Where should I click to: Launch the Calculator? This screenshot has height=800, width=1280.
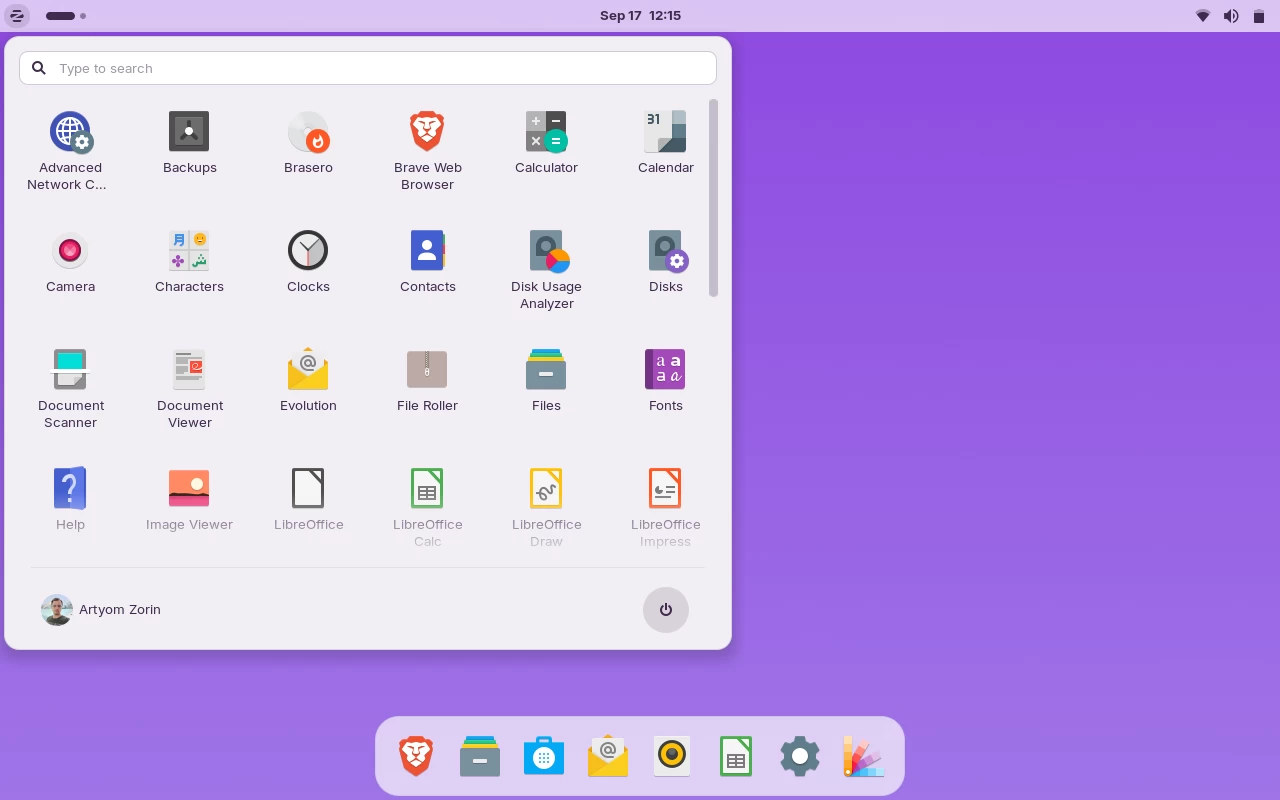[x=546, y=140]
